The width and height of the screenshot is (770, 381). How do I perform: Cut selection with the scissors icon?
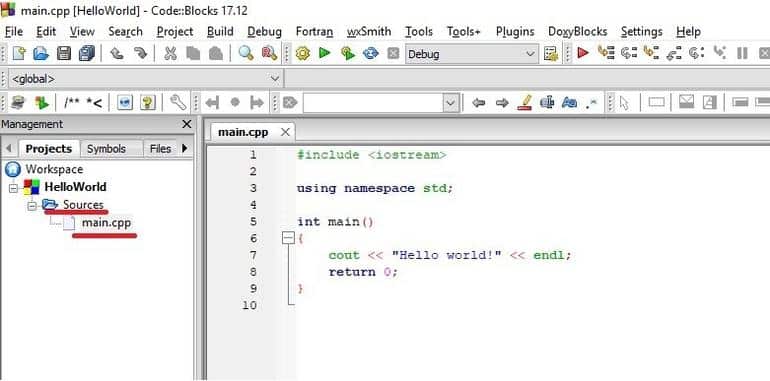(170, 53)
